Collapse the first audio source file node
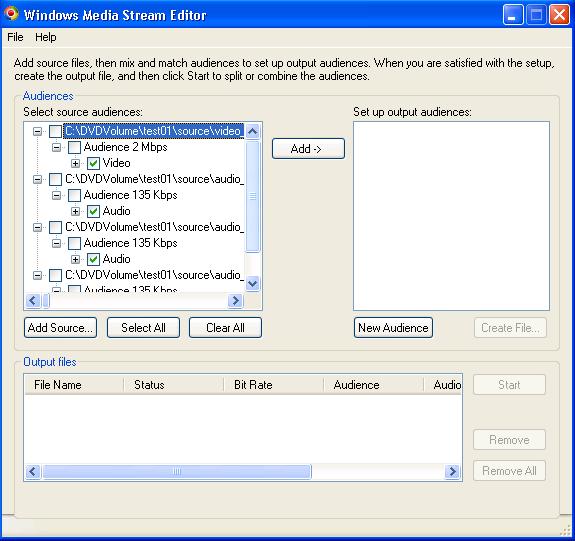575x541 pixels. coord(37,179)
